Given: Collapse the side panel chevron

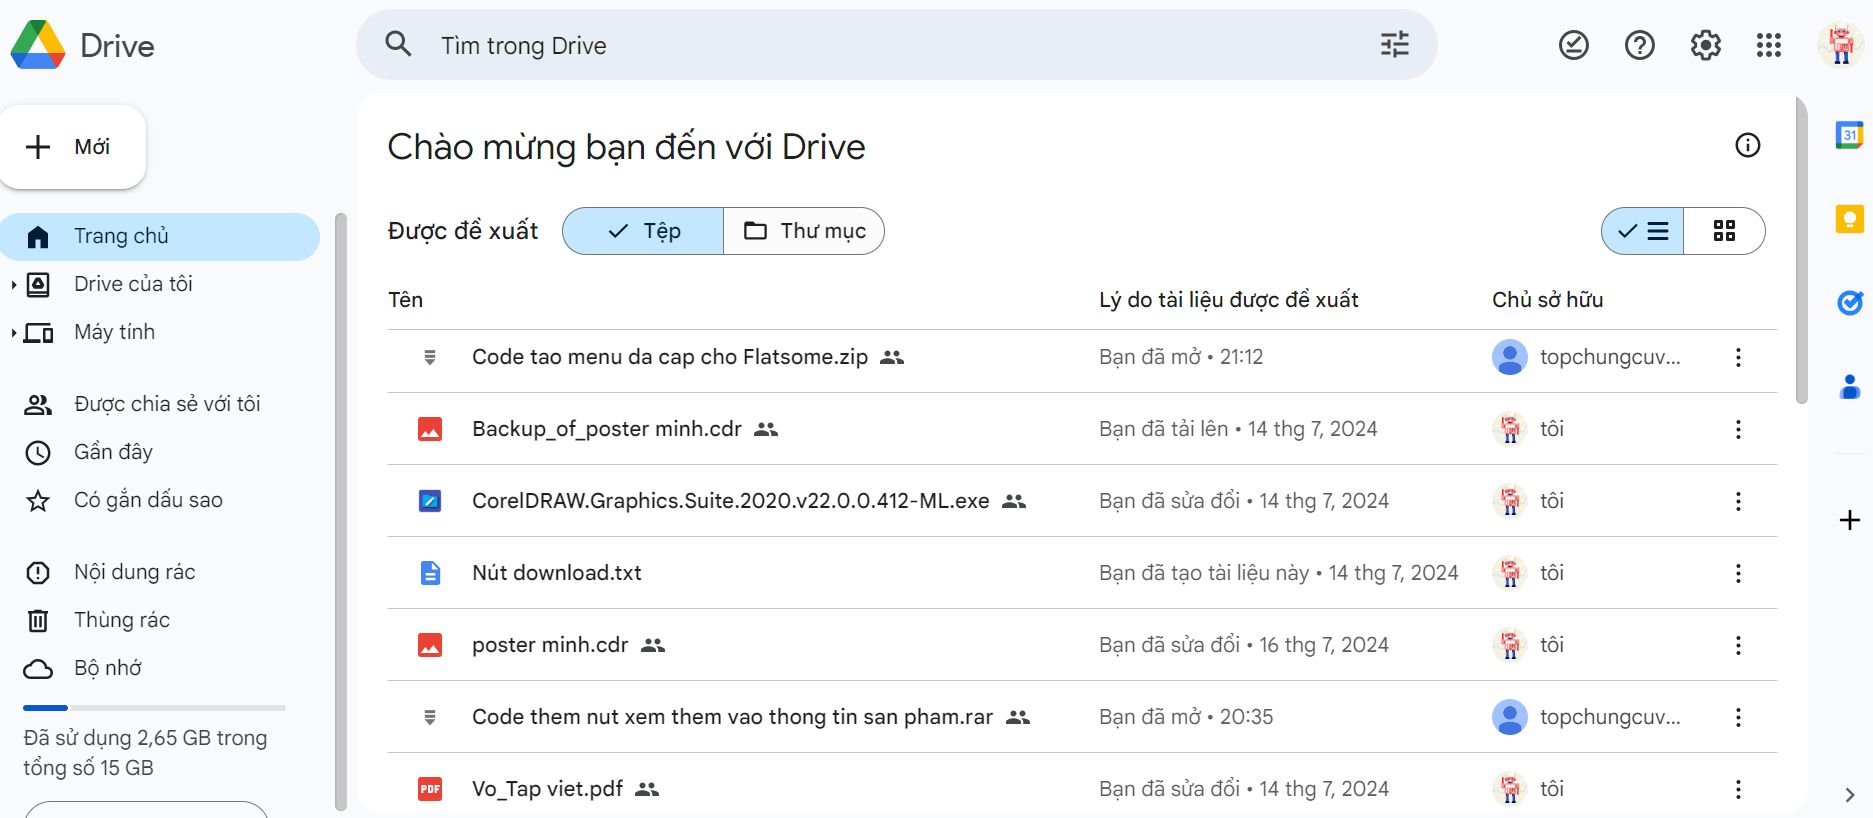Looking at the screenshot, I should coord(1849,795).
